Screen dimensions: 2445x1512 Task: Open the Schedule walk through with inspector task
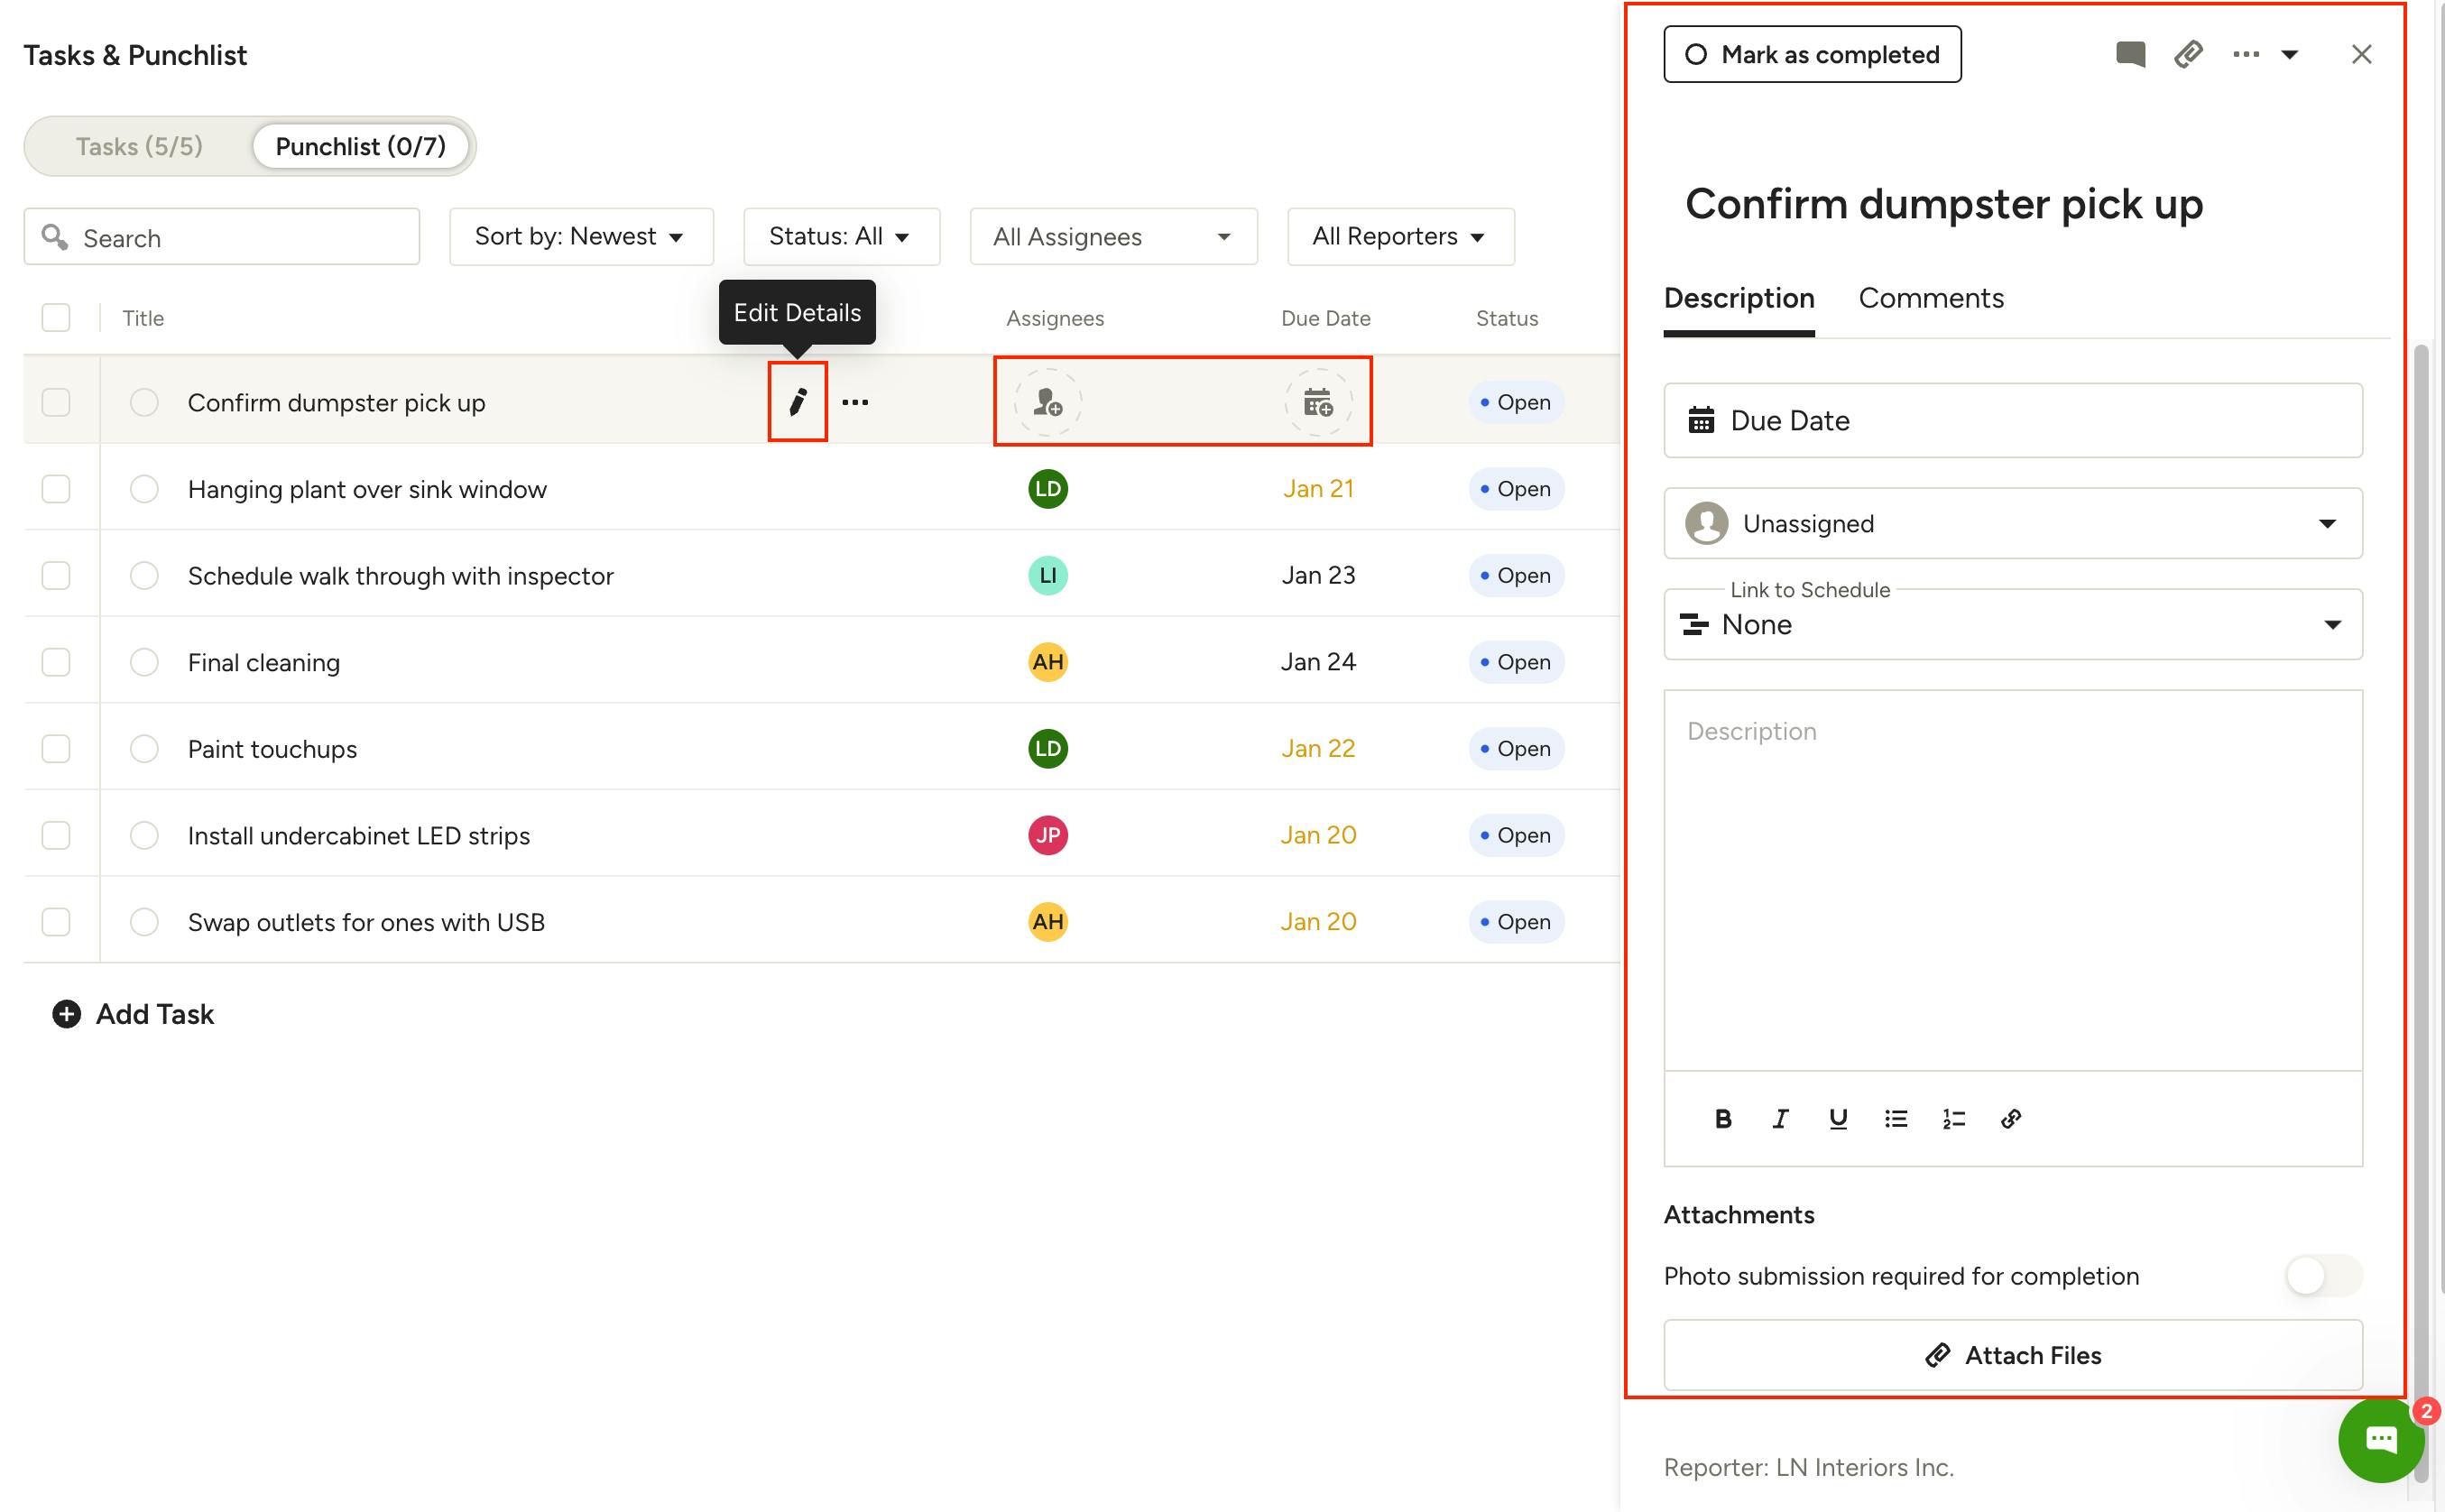(400, 576)
